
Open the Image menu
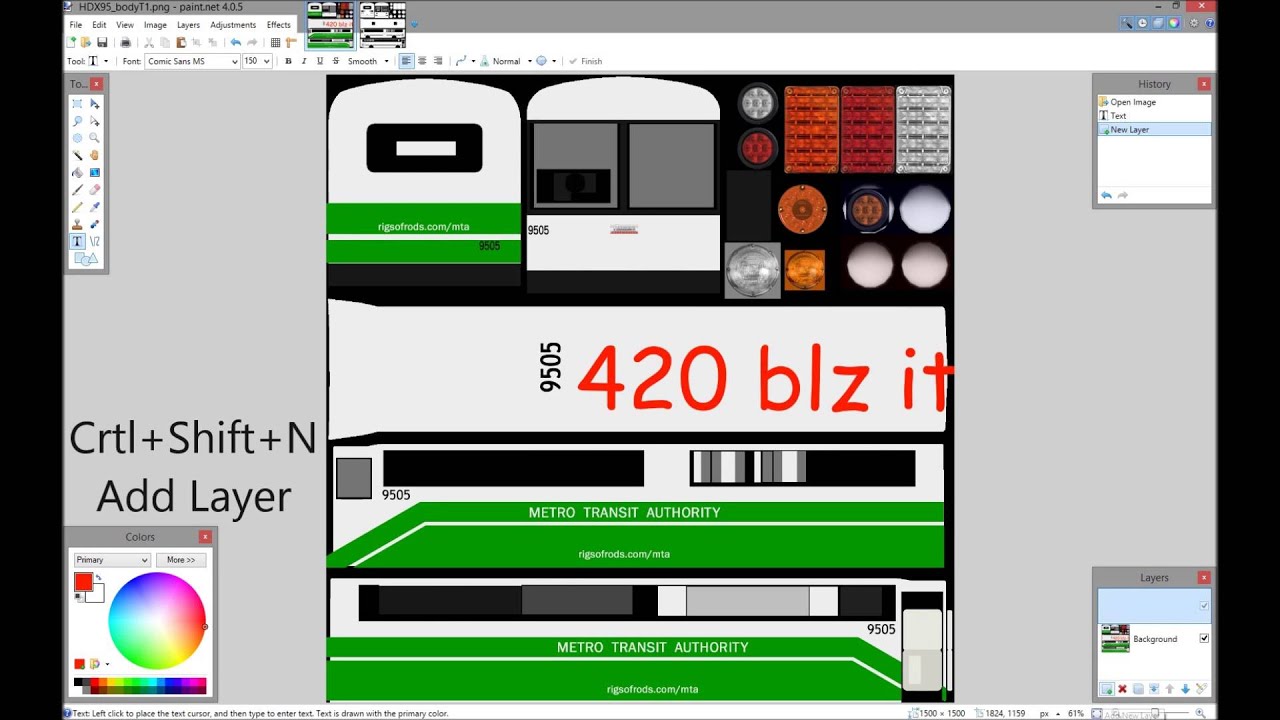coord(155,24)
